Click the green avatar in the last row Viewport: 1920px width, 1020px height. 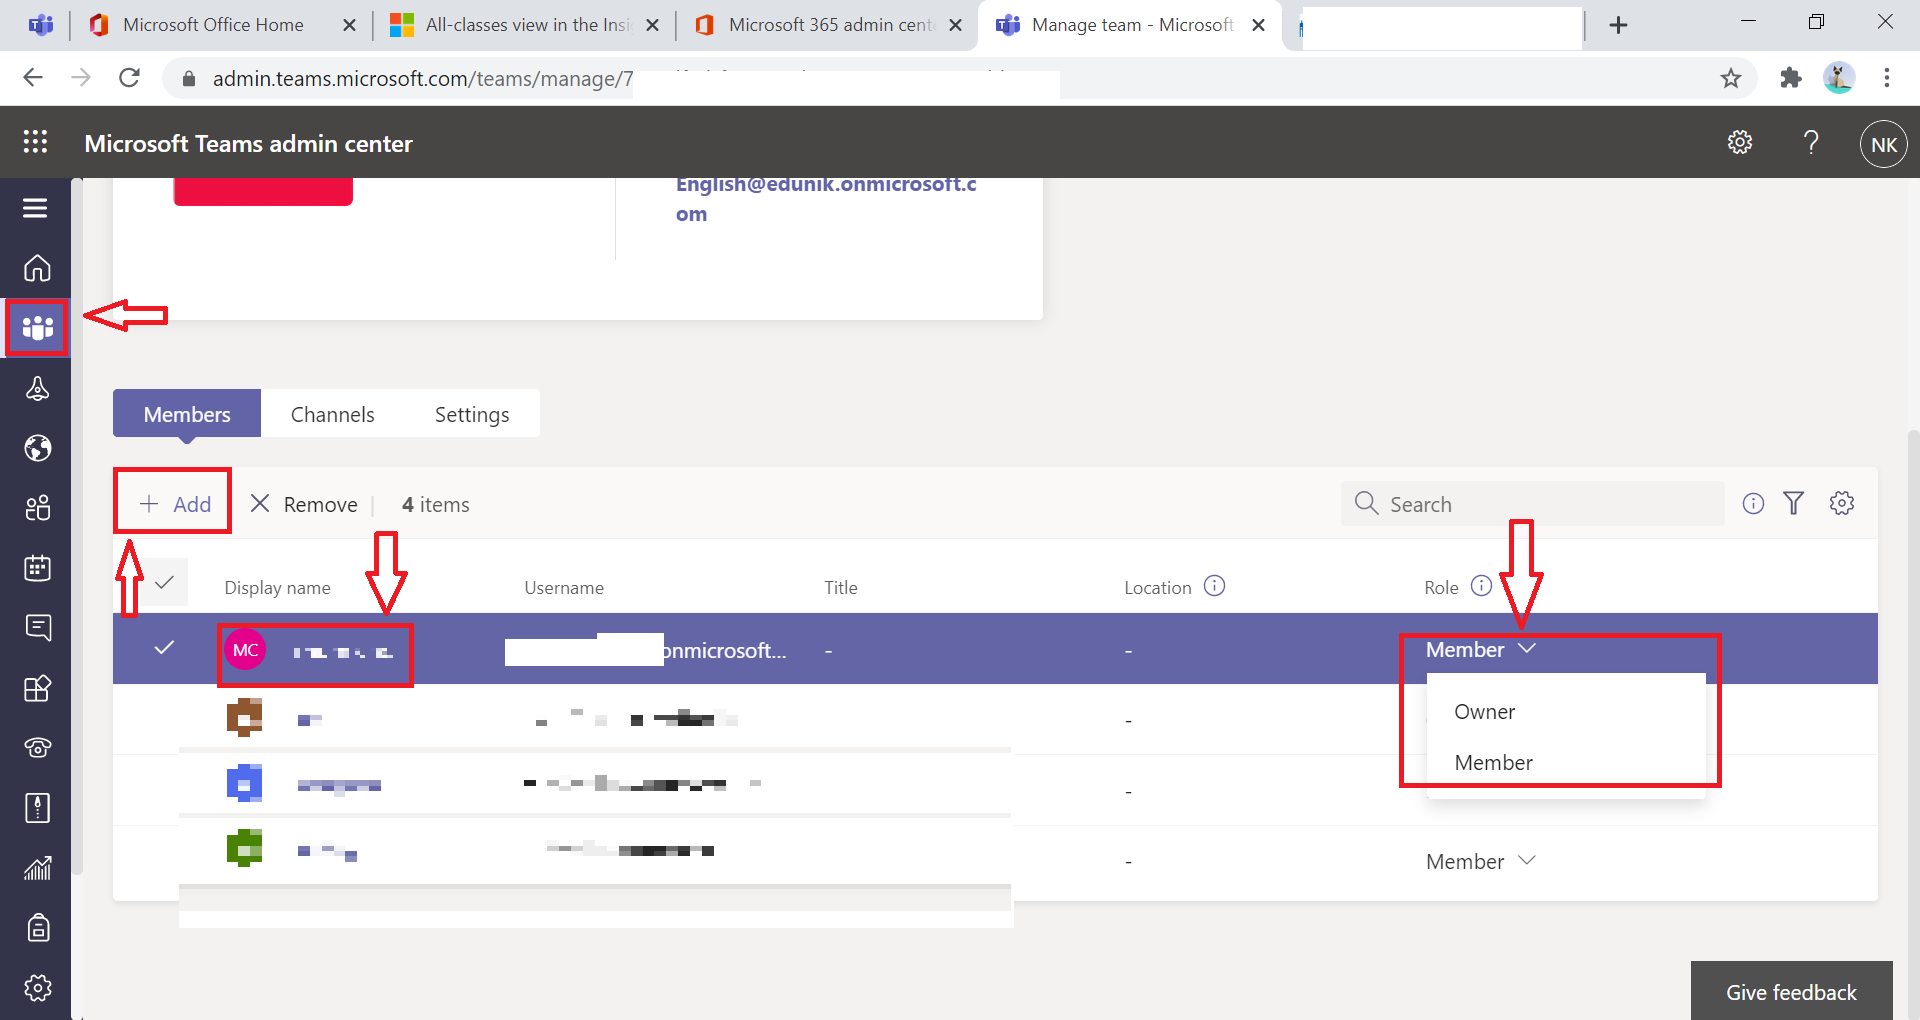click(244, 848)
